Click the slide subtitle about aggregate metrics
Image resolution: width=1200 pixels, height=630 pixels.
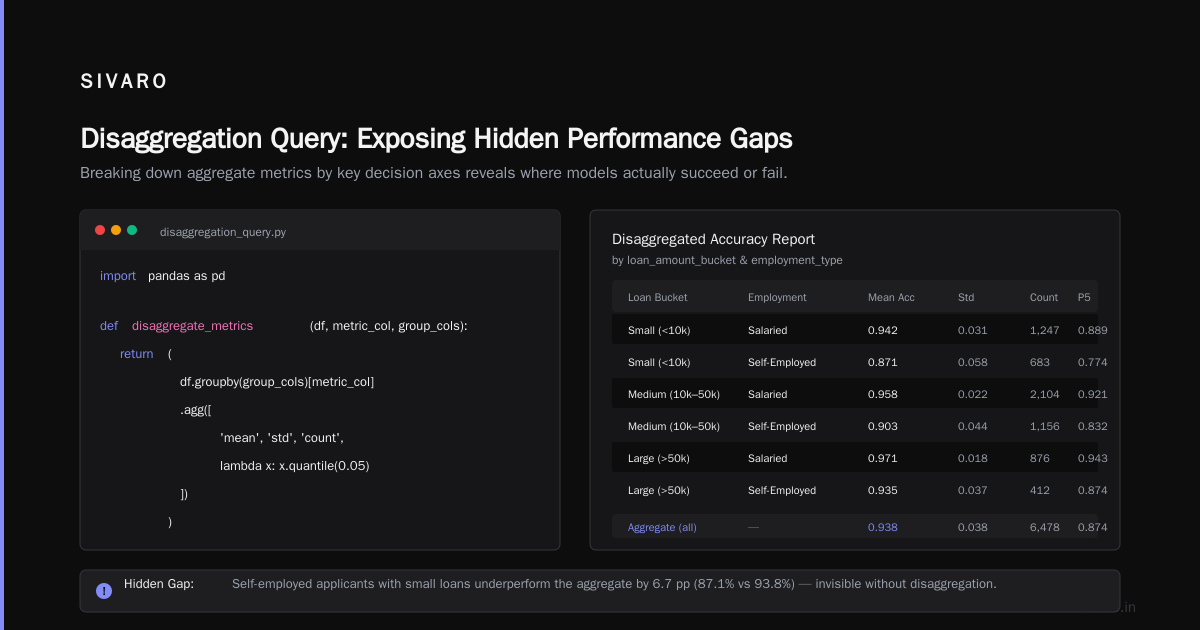coord(434,173)
